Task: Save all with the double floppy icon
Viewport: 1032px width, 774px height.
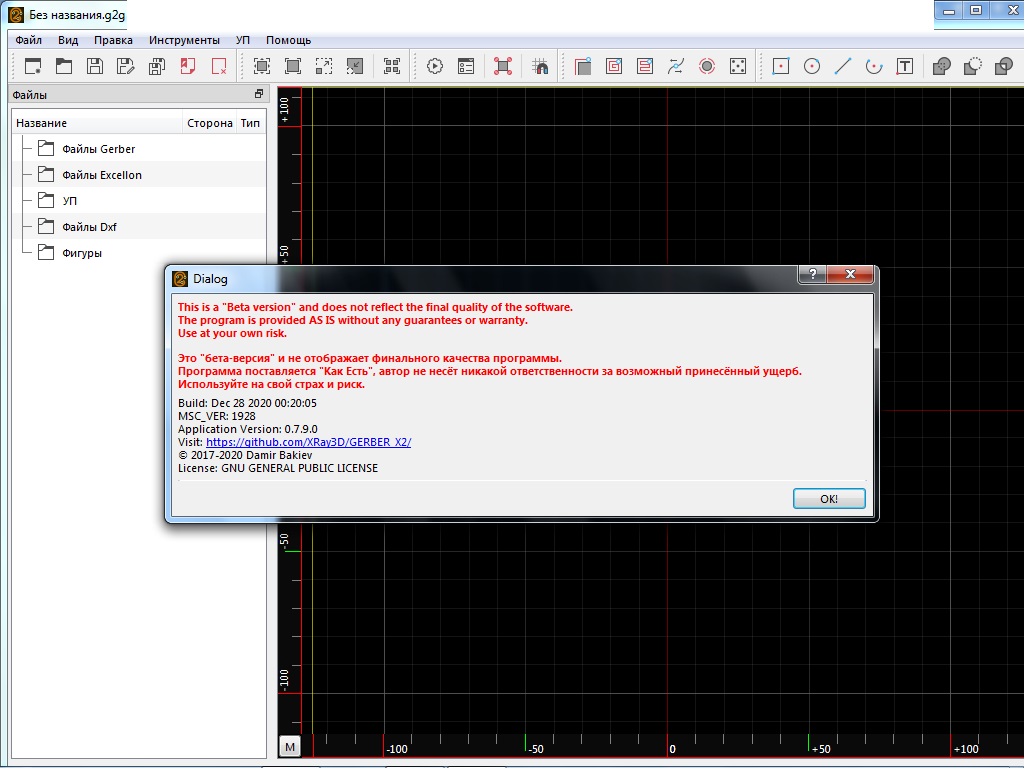Action: [157, 66]
